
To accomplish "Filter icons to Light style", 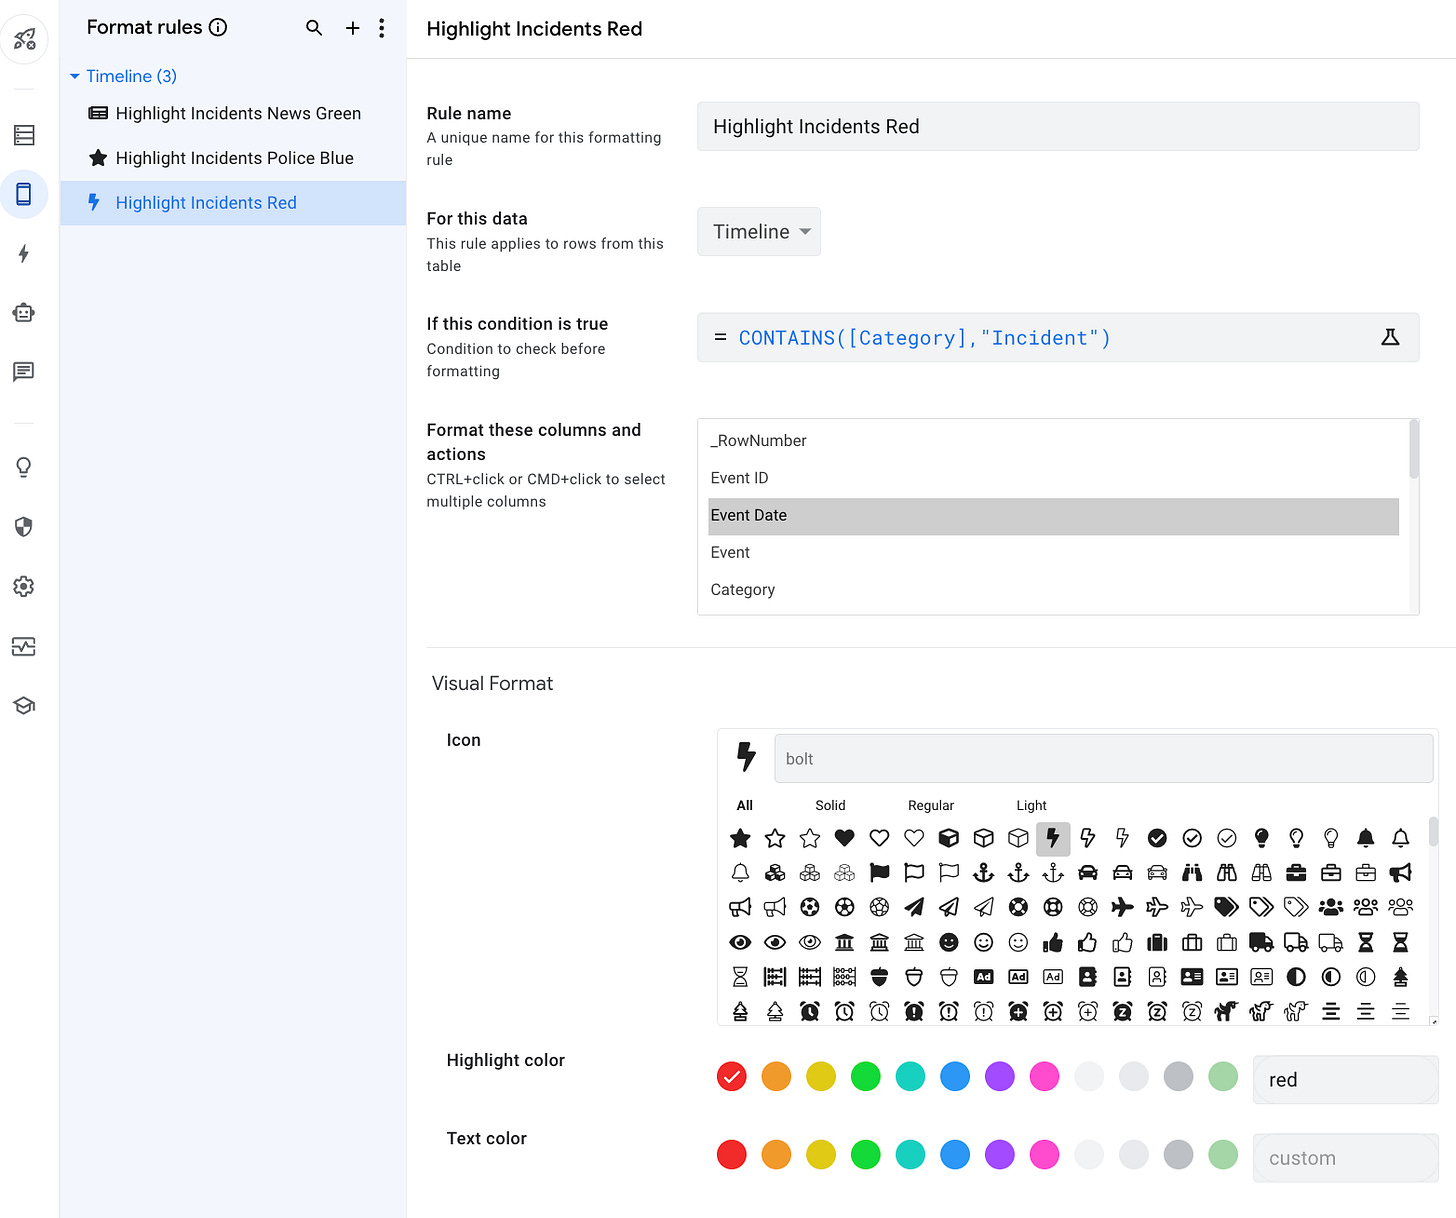I will pyautogui.click(x=1031, y=805).
